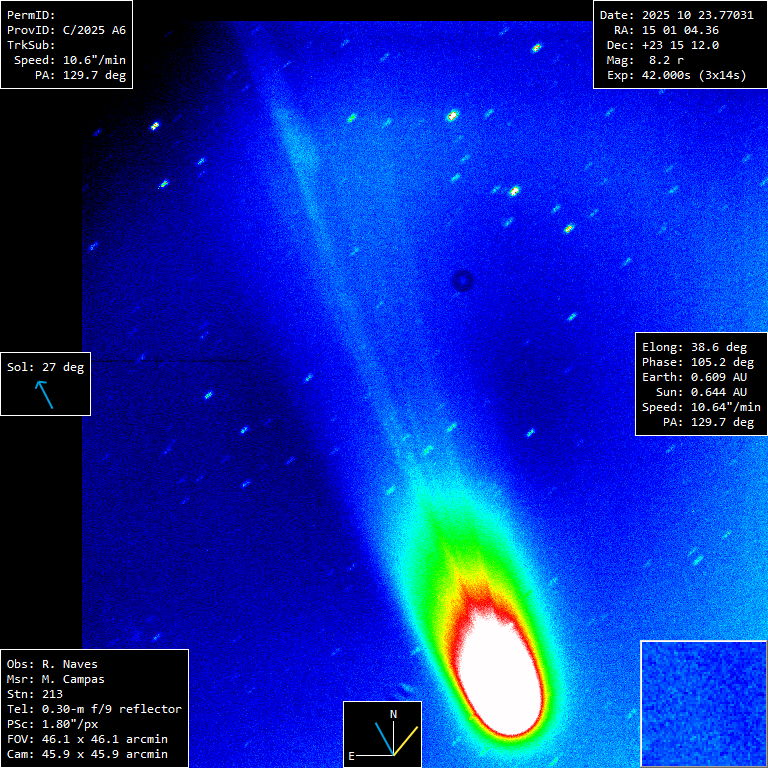Click the background sample inset thumbnail
This screenshot has width=768, height=768.
(702, 703)
